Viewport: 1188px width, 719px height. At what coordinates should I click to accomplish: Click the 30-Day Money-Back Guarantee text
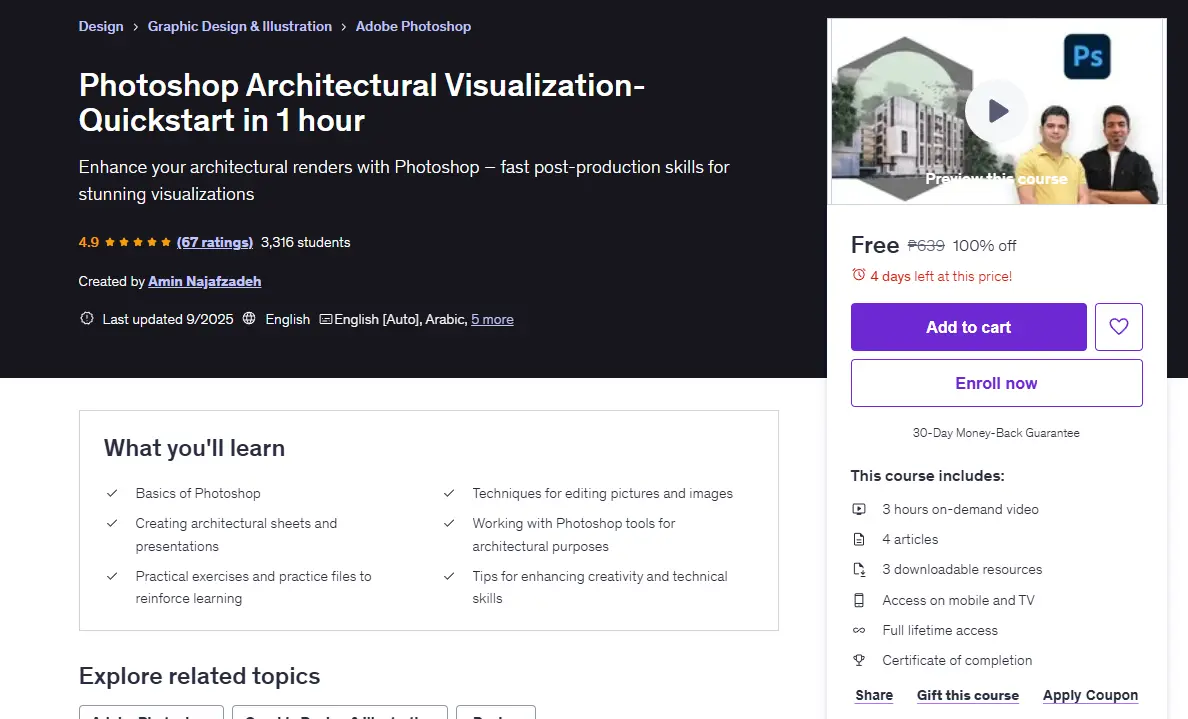(996, 433)
